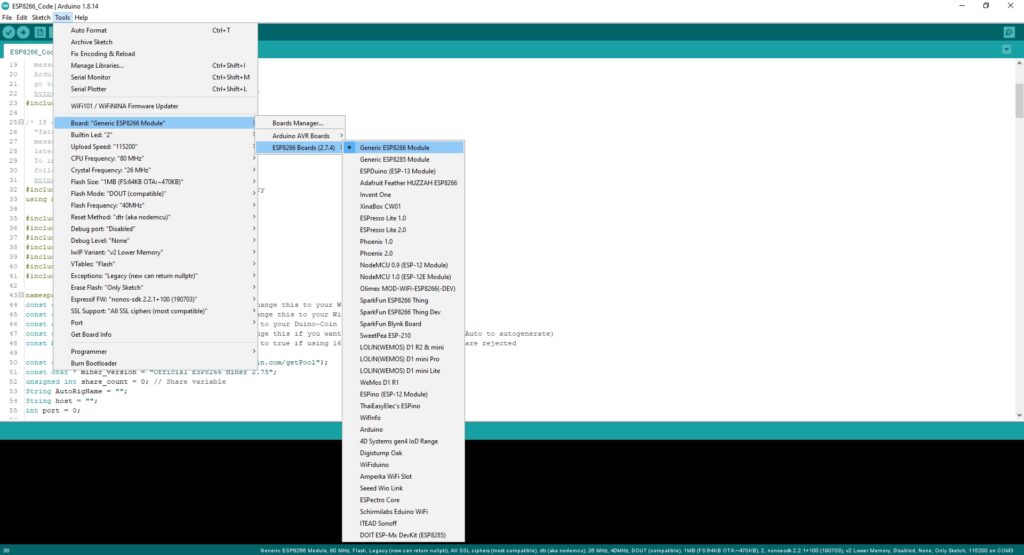Expand Erase Flash: "Only Sketch" submenu
This screenshot has height=555, width=1024.
click(x=155, y=287)
